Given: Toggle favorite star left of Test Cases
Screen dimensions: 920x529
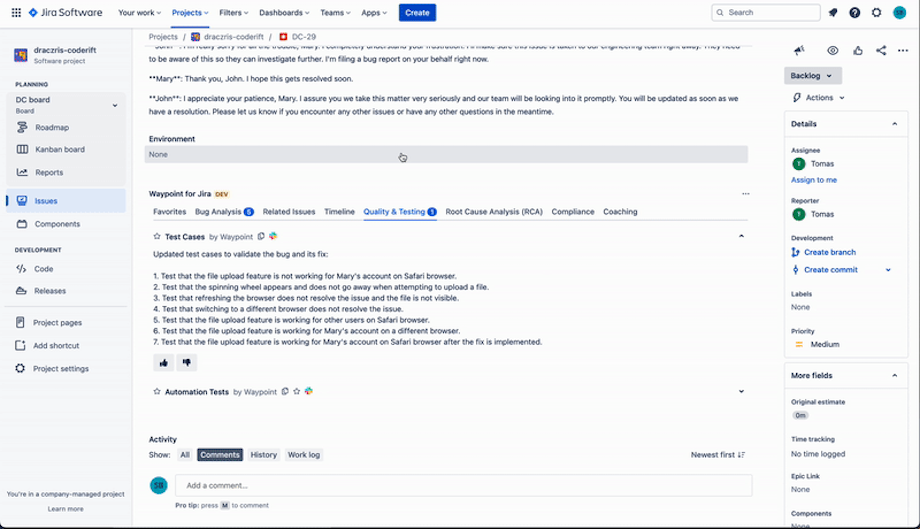Looking at the screenshot, I should pyautogui.click(x=157, y=236).
